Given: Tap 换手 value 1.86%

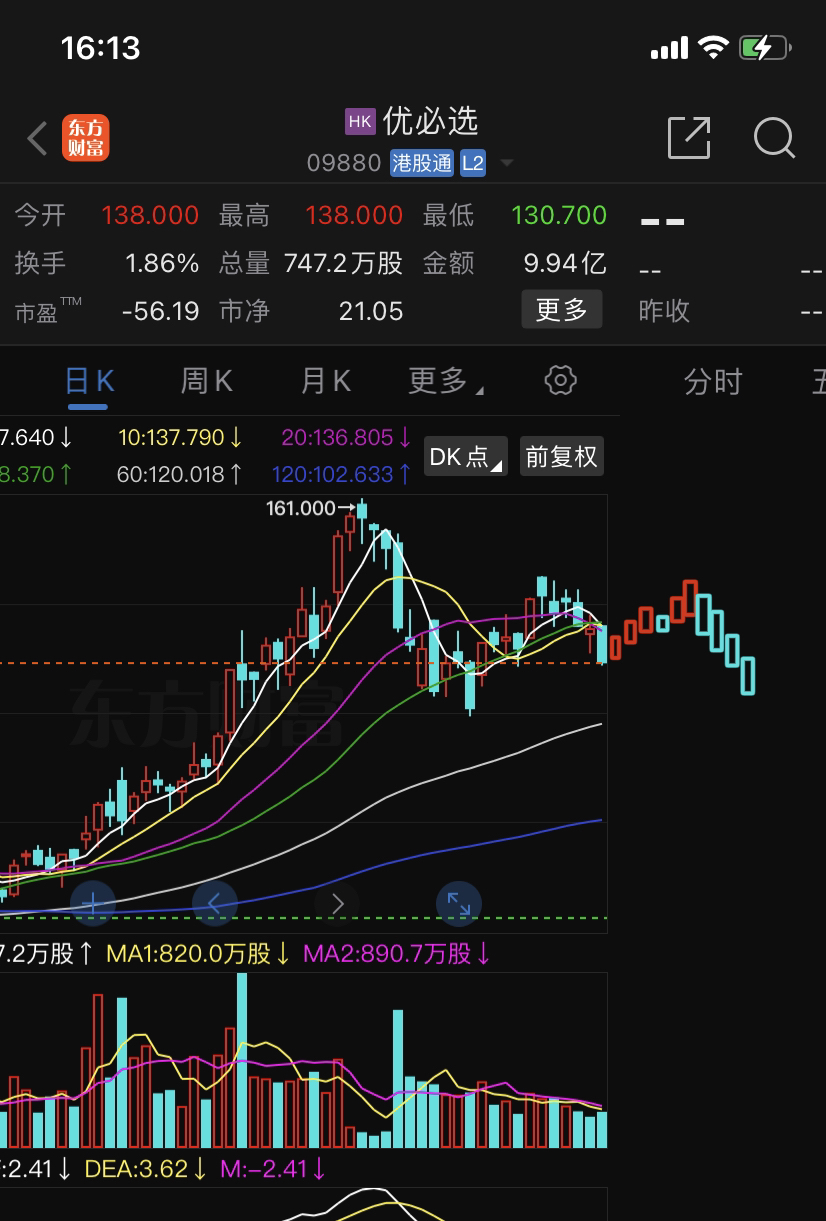Looking at the screenshot, I should (x=162, y=263).
